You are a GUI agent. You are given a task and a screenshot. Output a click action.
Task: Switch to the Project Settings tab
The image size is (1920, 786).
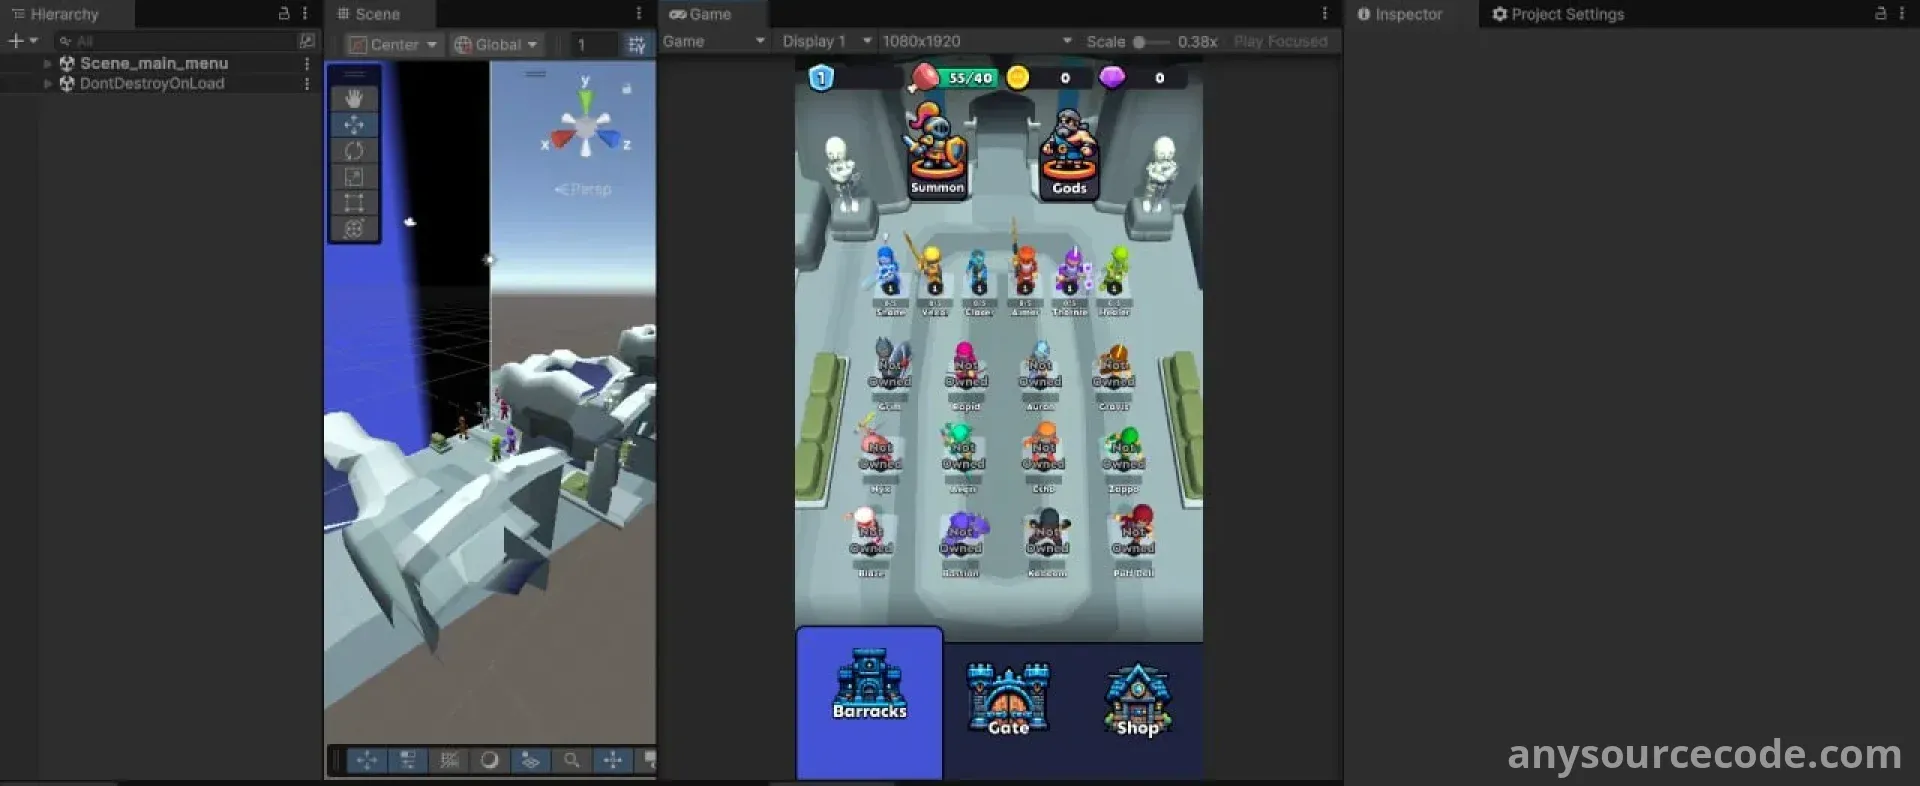(1557, 14)
